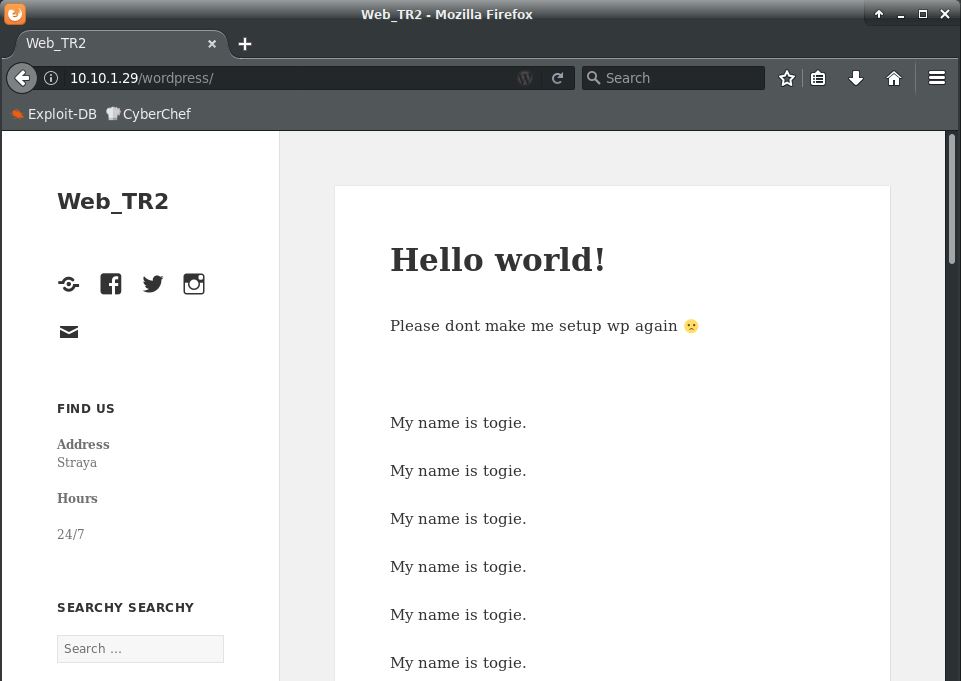Reload the wordpress page
Screen dimensions: 961x681
click(557, 77)
